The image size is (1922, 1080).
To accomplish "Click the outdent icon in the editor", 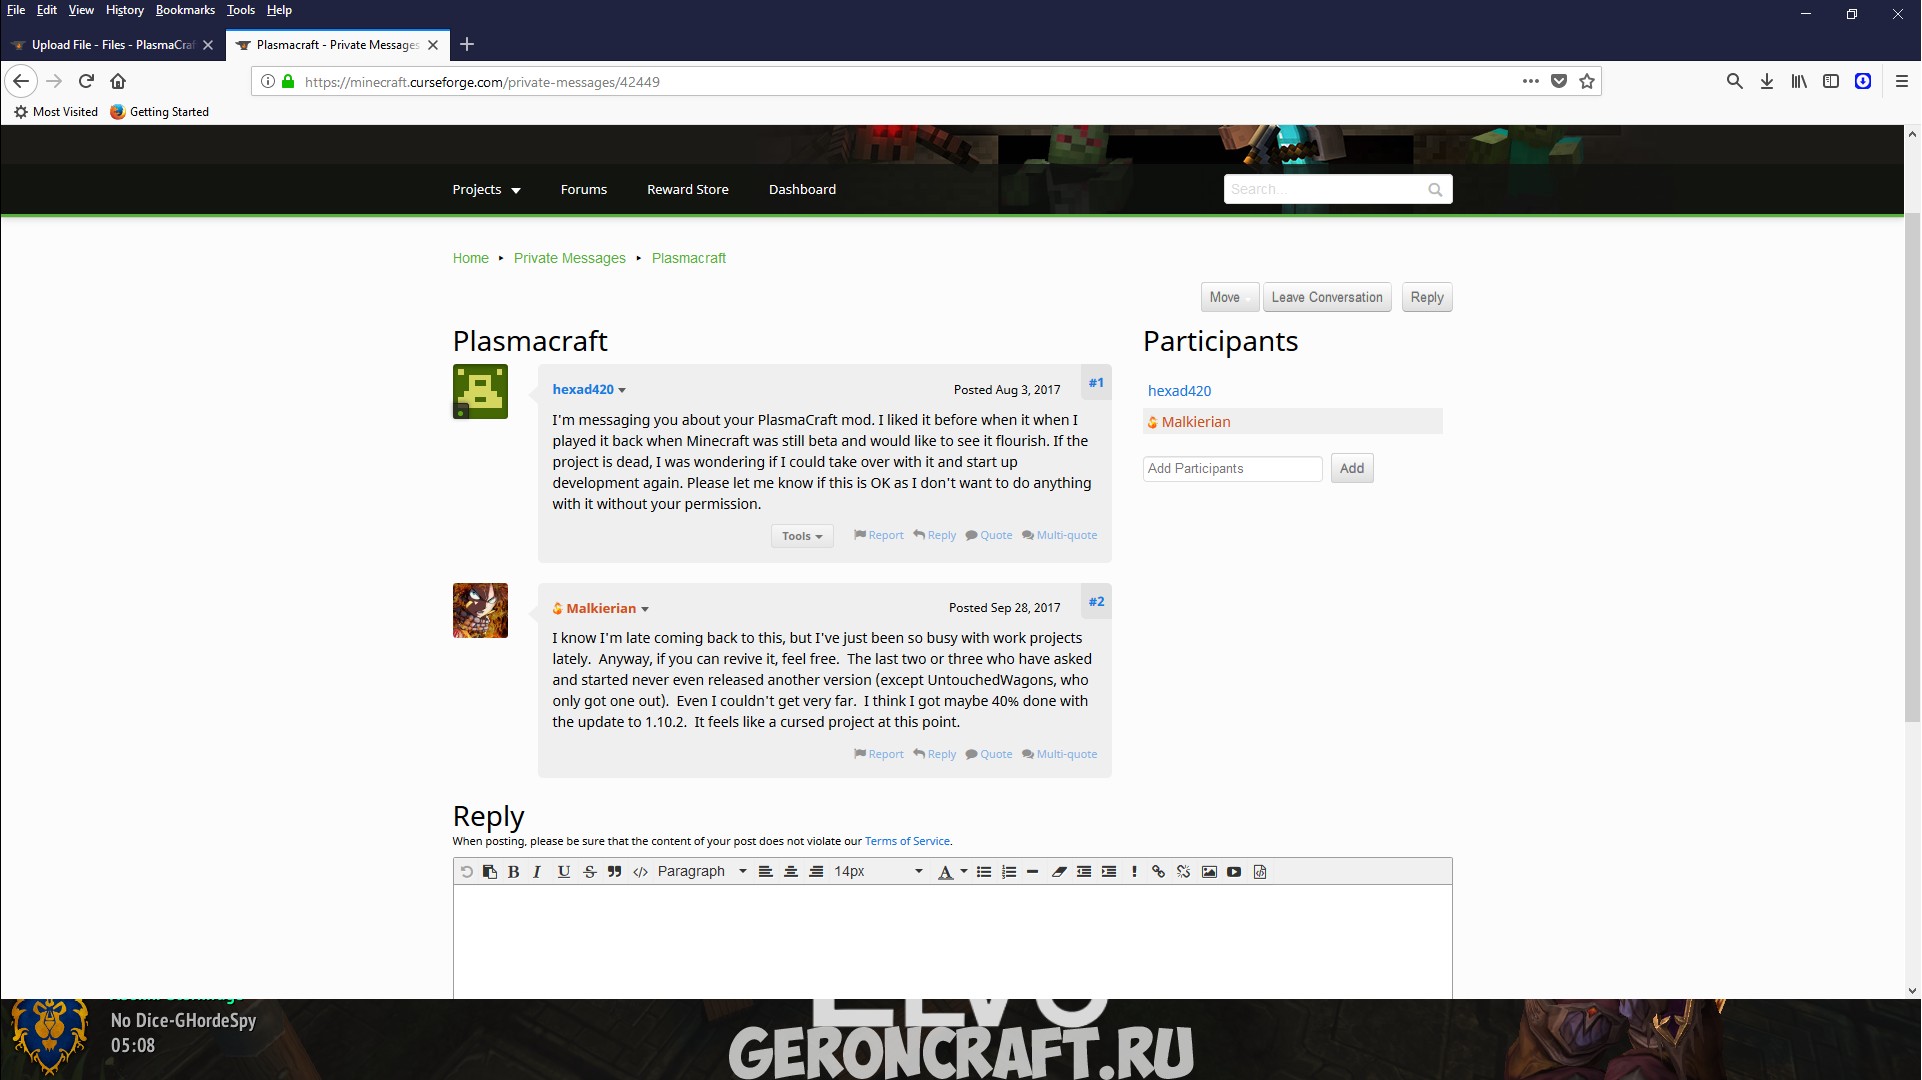I will click(x=1084, y=872).
